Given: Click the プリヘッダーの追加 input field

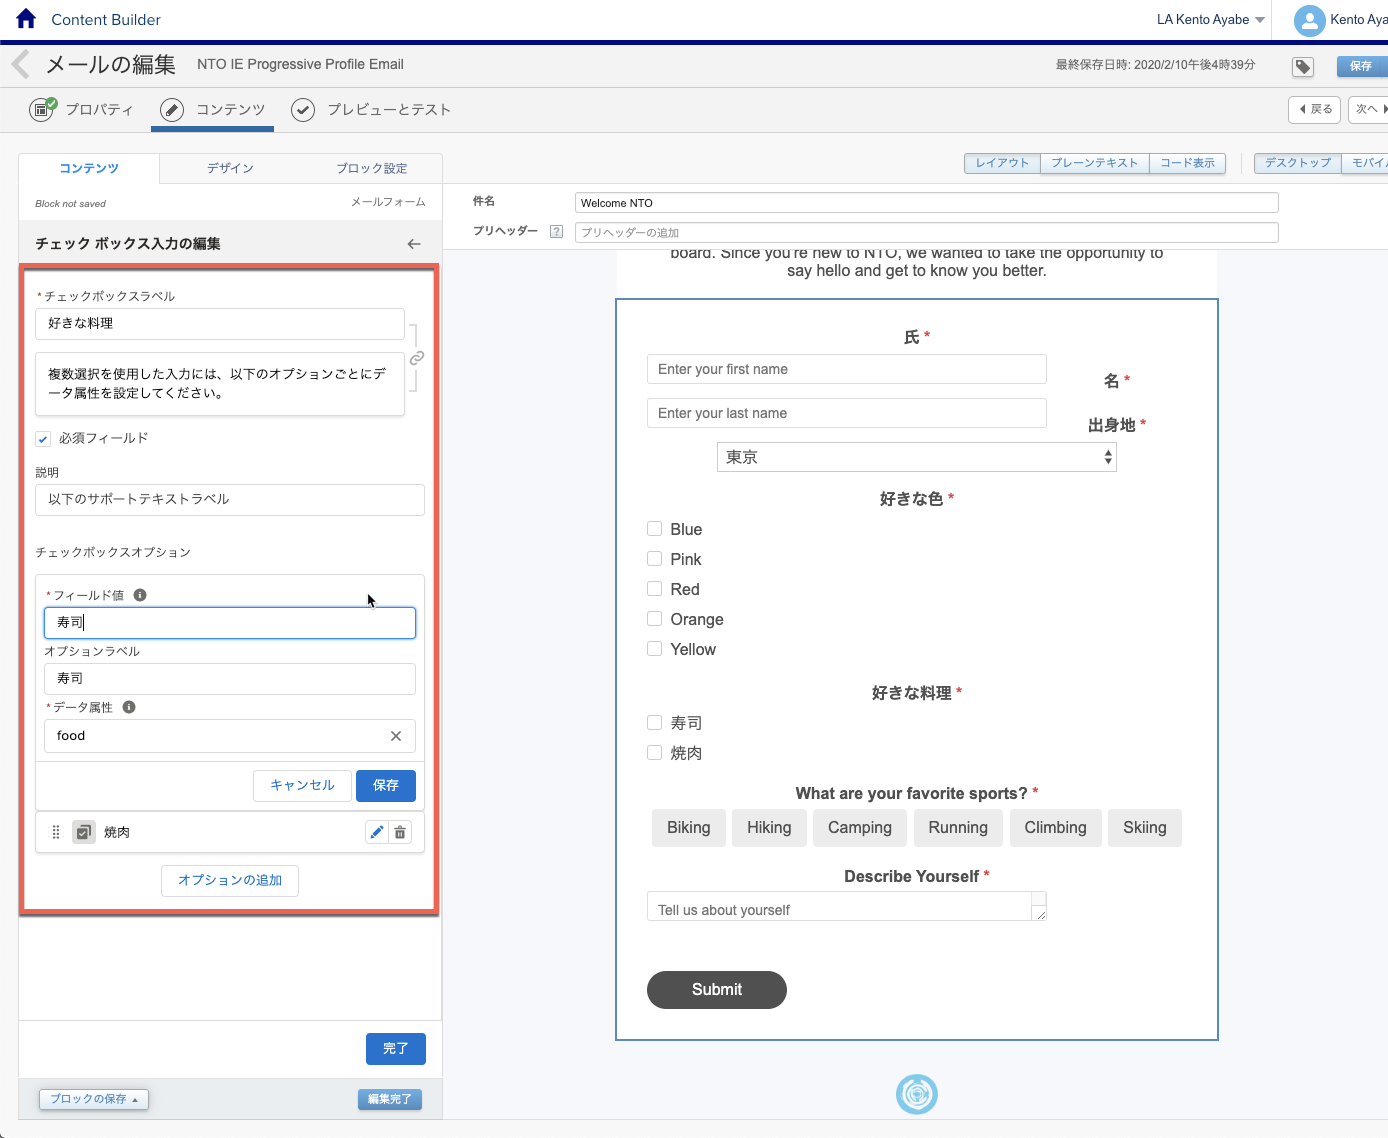Looking at the screenshot, I should point(927,233).
